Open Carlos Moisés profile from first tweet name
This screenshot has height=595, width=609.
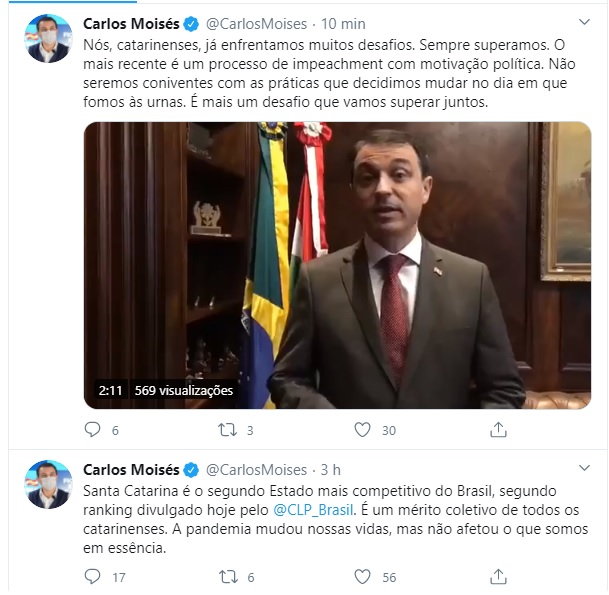(x=131, y=24)
